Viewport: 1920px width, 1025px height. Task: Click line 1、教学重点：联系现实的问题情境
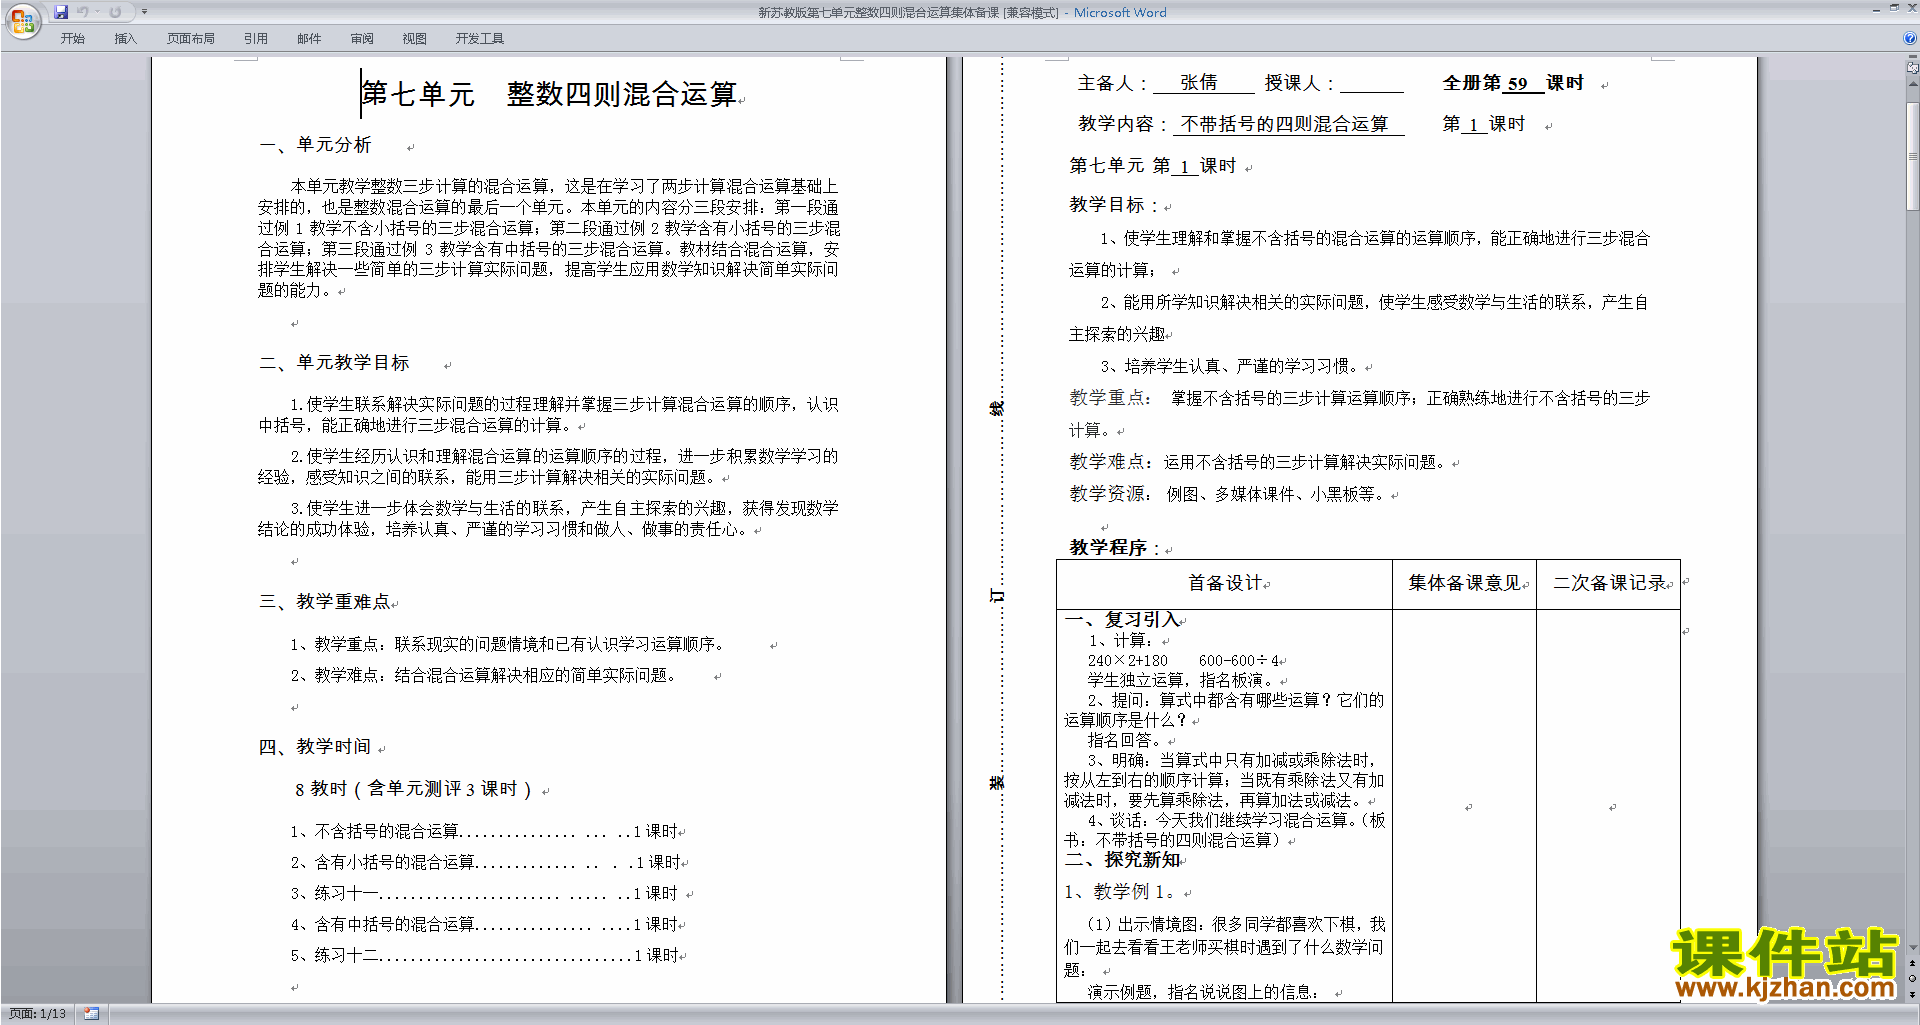tap(509, 644)
